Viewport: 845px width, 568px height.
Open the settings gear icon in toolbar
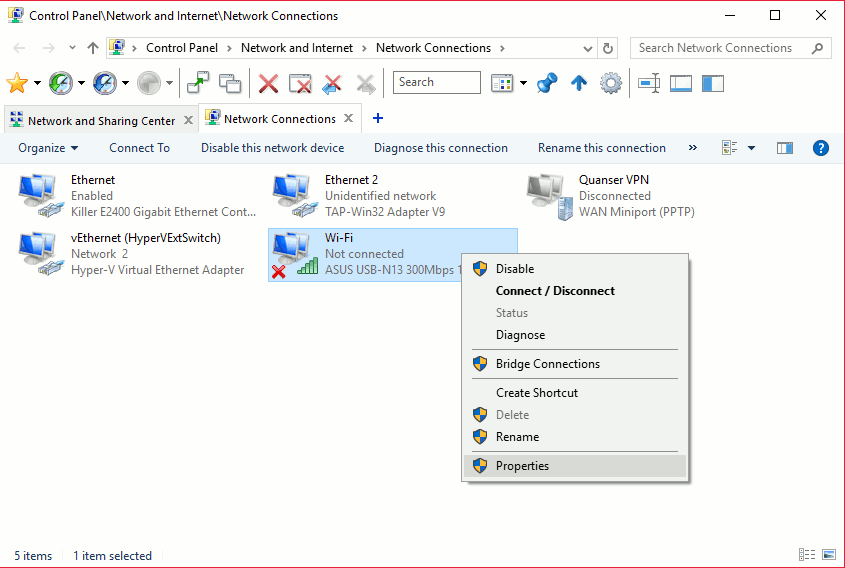pyautogui.click(x=611, y=83)
